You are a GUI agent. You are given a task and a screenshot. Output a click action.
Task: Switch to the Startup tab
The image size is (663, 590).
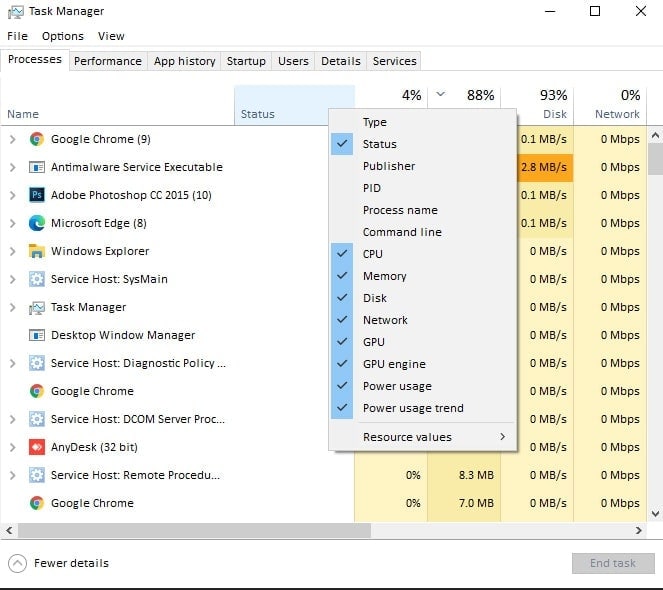pos(246,61)
